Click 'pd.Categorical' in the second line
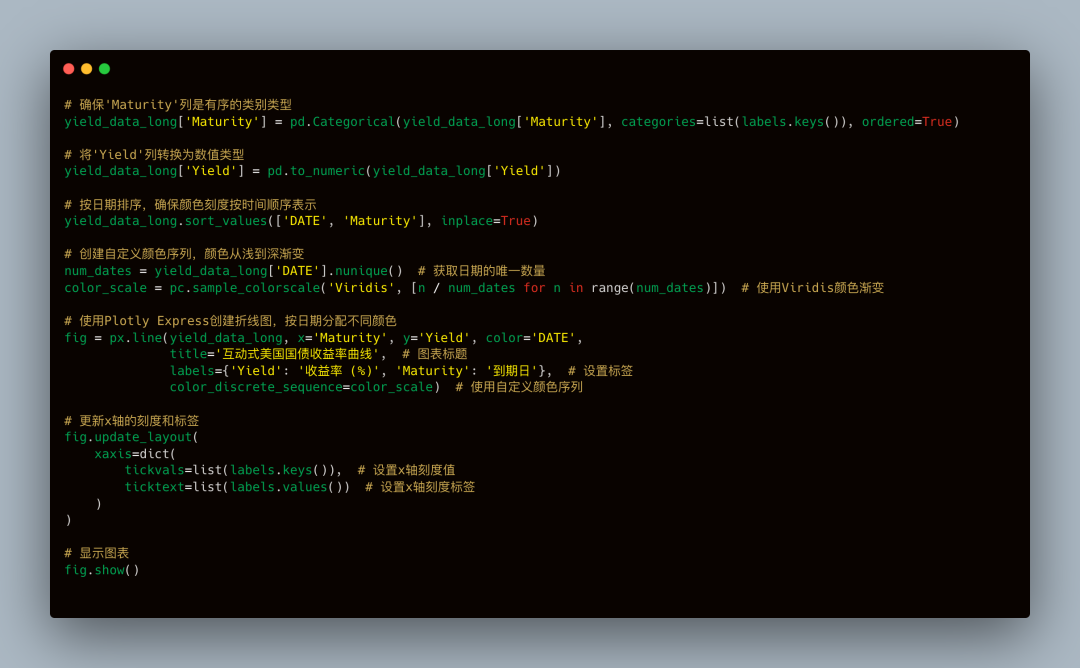This screenshot has width=1080, height=668. pyautogui.click(x=342, y=122)
